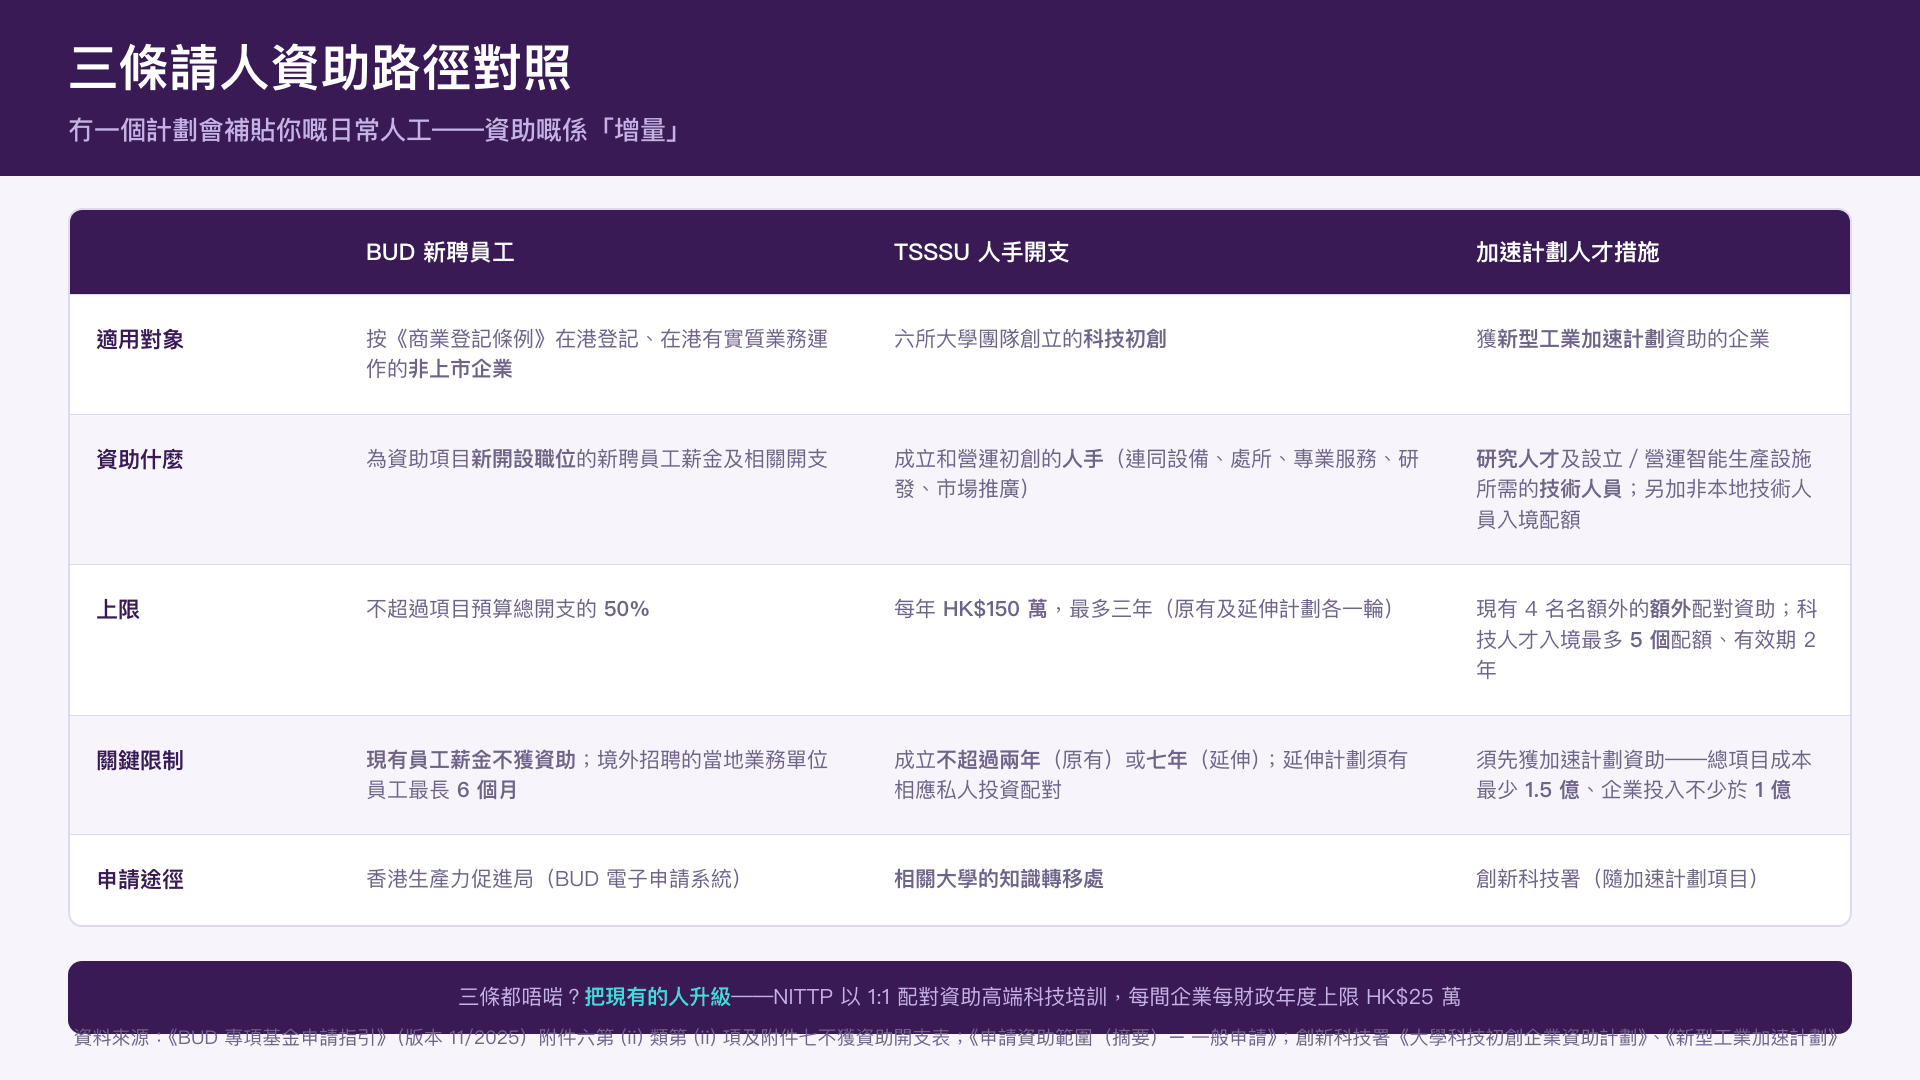The image size is (1920, 1080).
Task: Select the subtitle about 資助嘅係「增量」
Action: click(x=375, y=130)
